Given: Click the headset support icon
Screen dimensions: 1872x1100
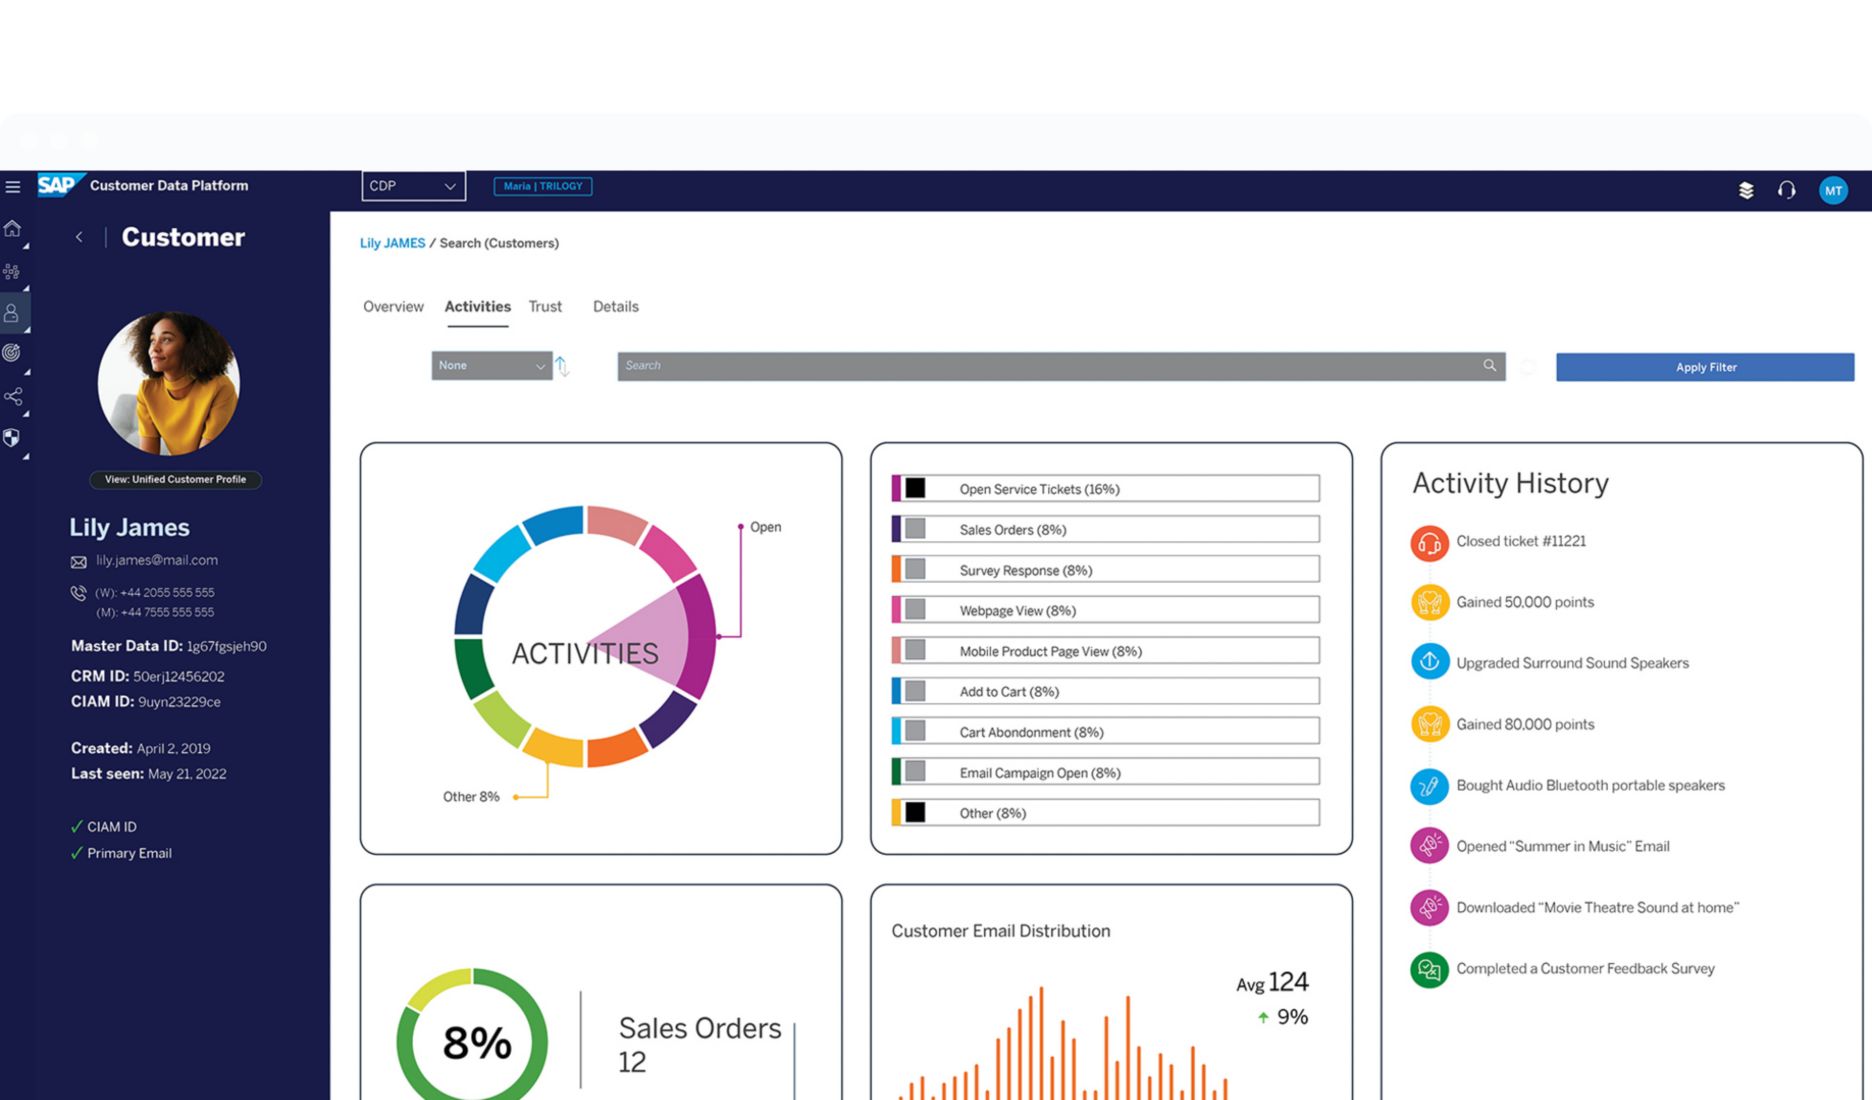Looking at the screenshot, I should coord(1787,190).
